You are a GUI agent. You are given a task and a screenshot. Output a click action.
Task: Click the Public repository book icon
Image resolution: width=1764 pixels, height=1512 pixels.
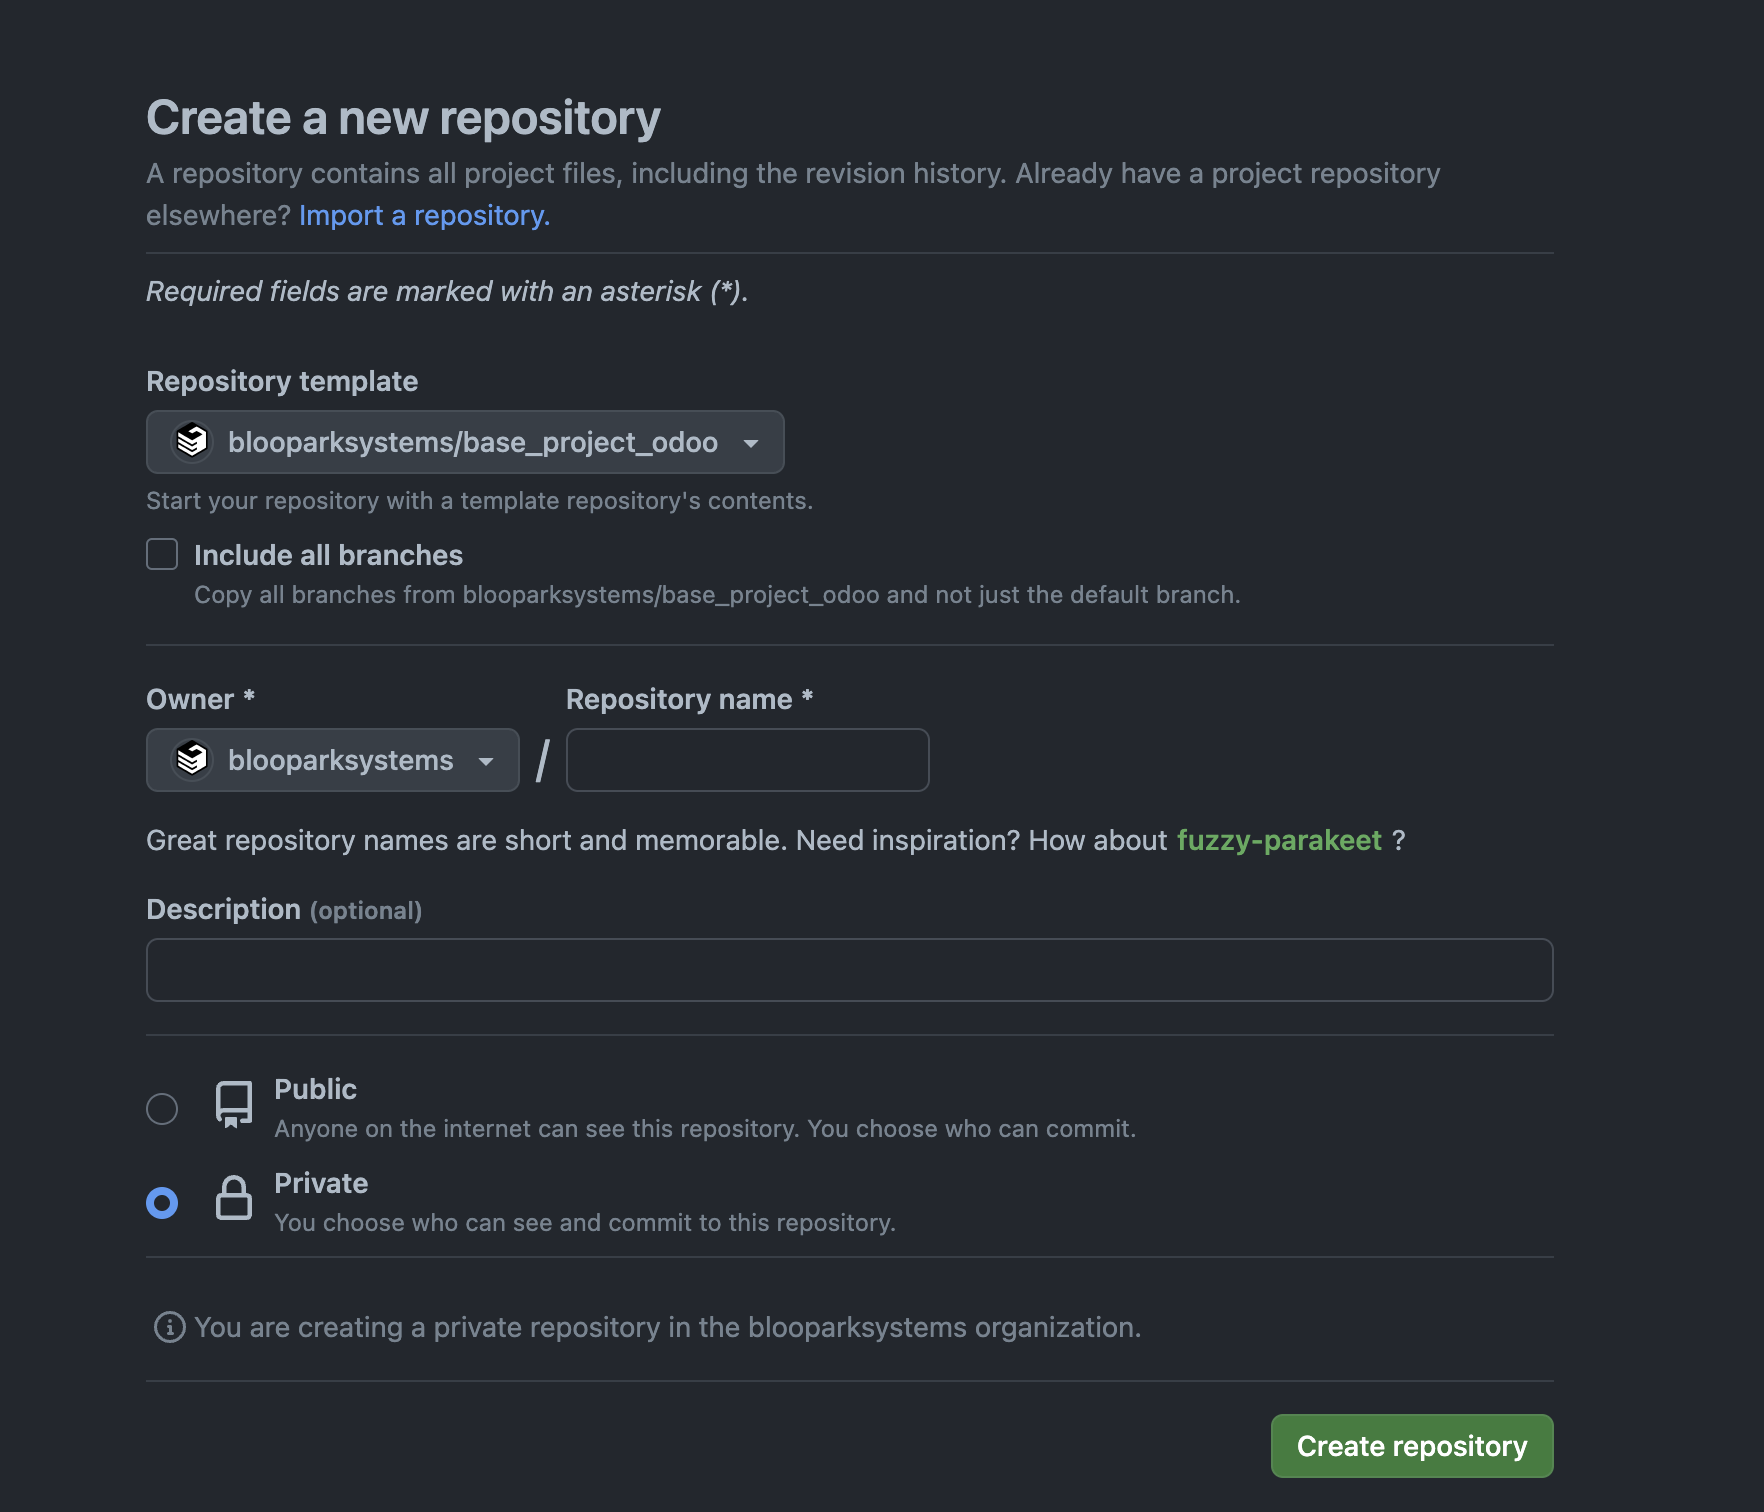point(234,1105)
